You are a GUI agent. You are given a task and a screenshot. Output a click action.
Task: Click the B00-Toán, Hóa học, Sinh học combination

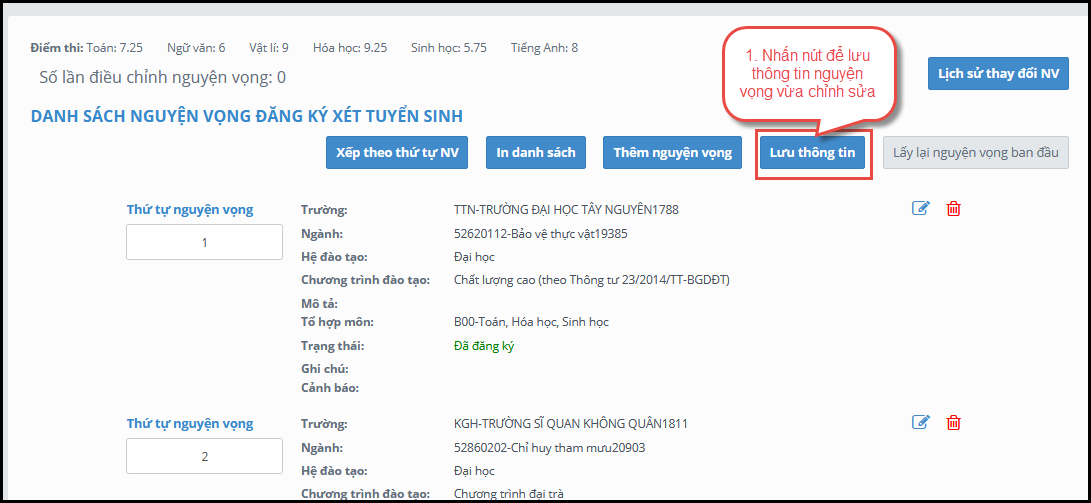531,322
